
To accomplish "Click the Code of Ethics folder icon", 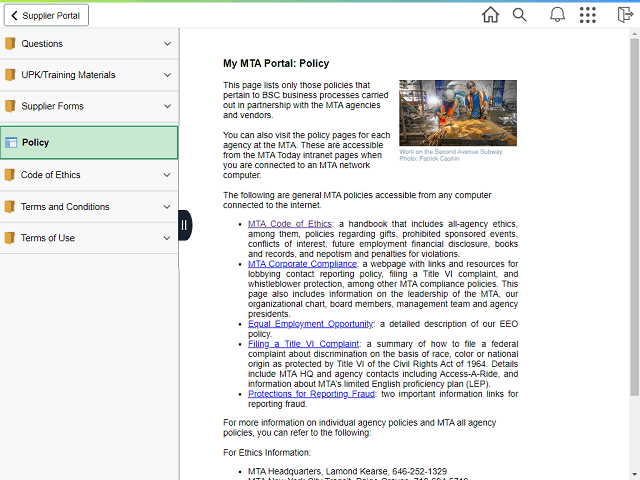I will (x=10, y=175).
